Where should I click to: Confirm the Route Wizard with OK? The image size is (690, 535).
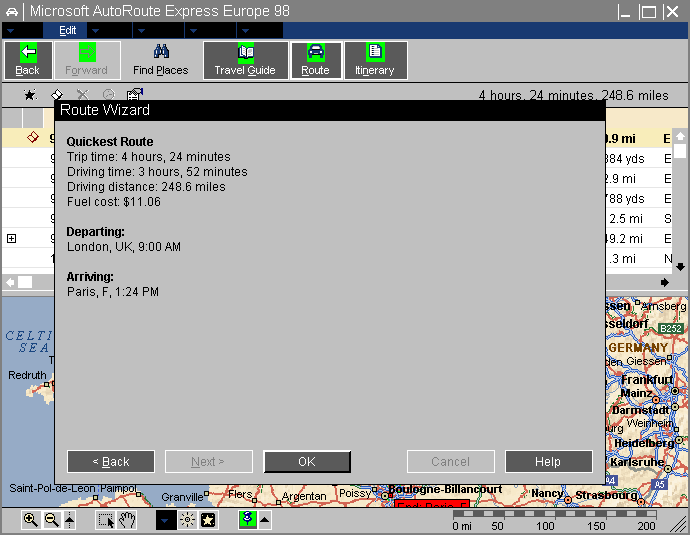coord(307,462)
